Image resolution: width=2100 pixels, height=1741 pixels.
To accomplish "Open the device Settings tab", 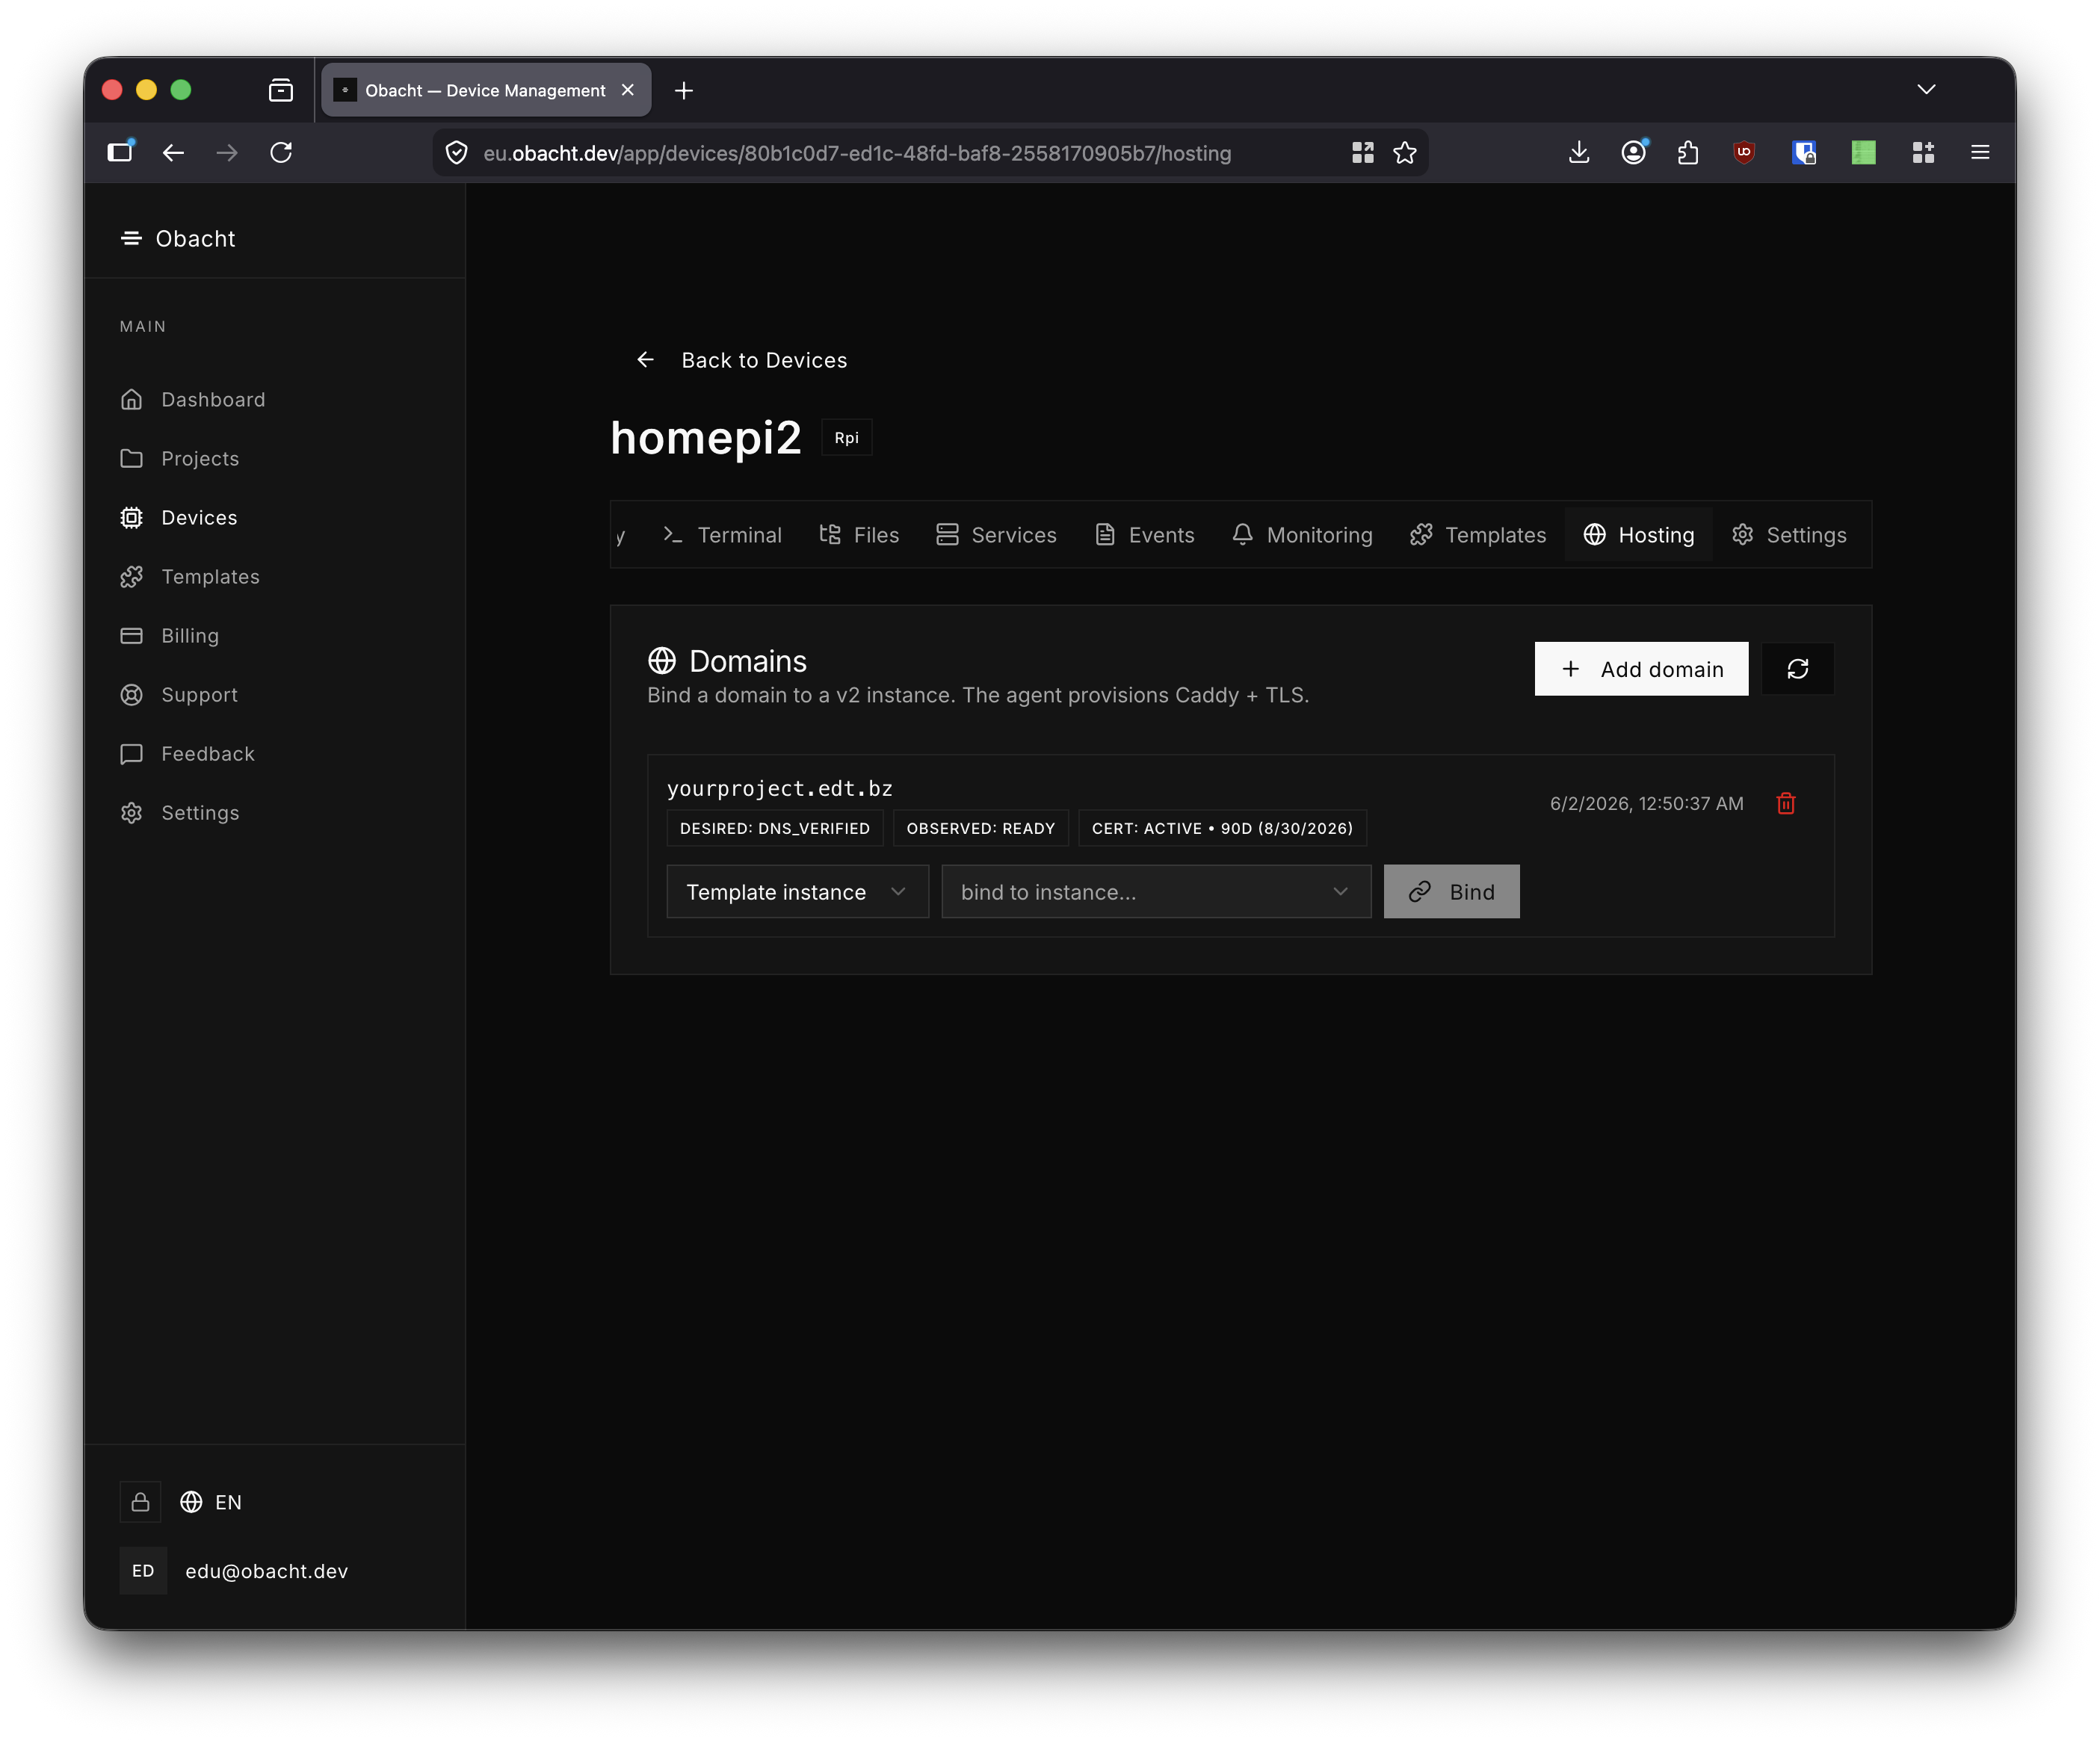I will (1789, 535).
